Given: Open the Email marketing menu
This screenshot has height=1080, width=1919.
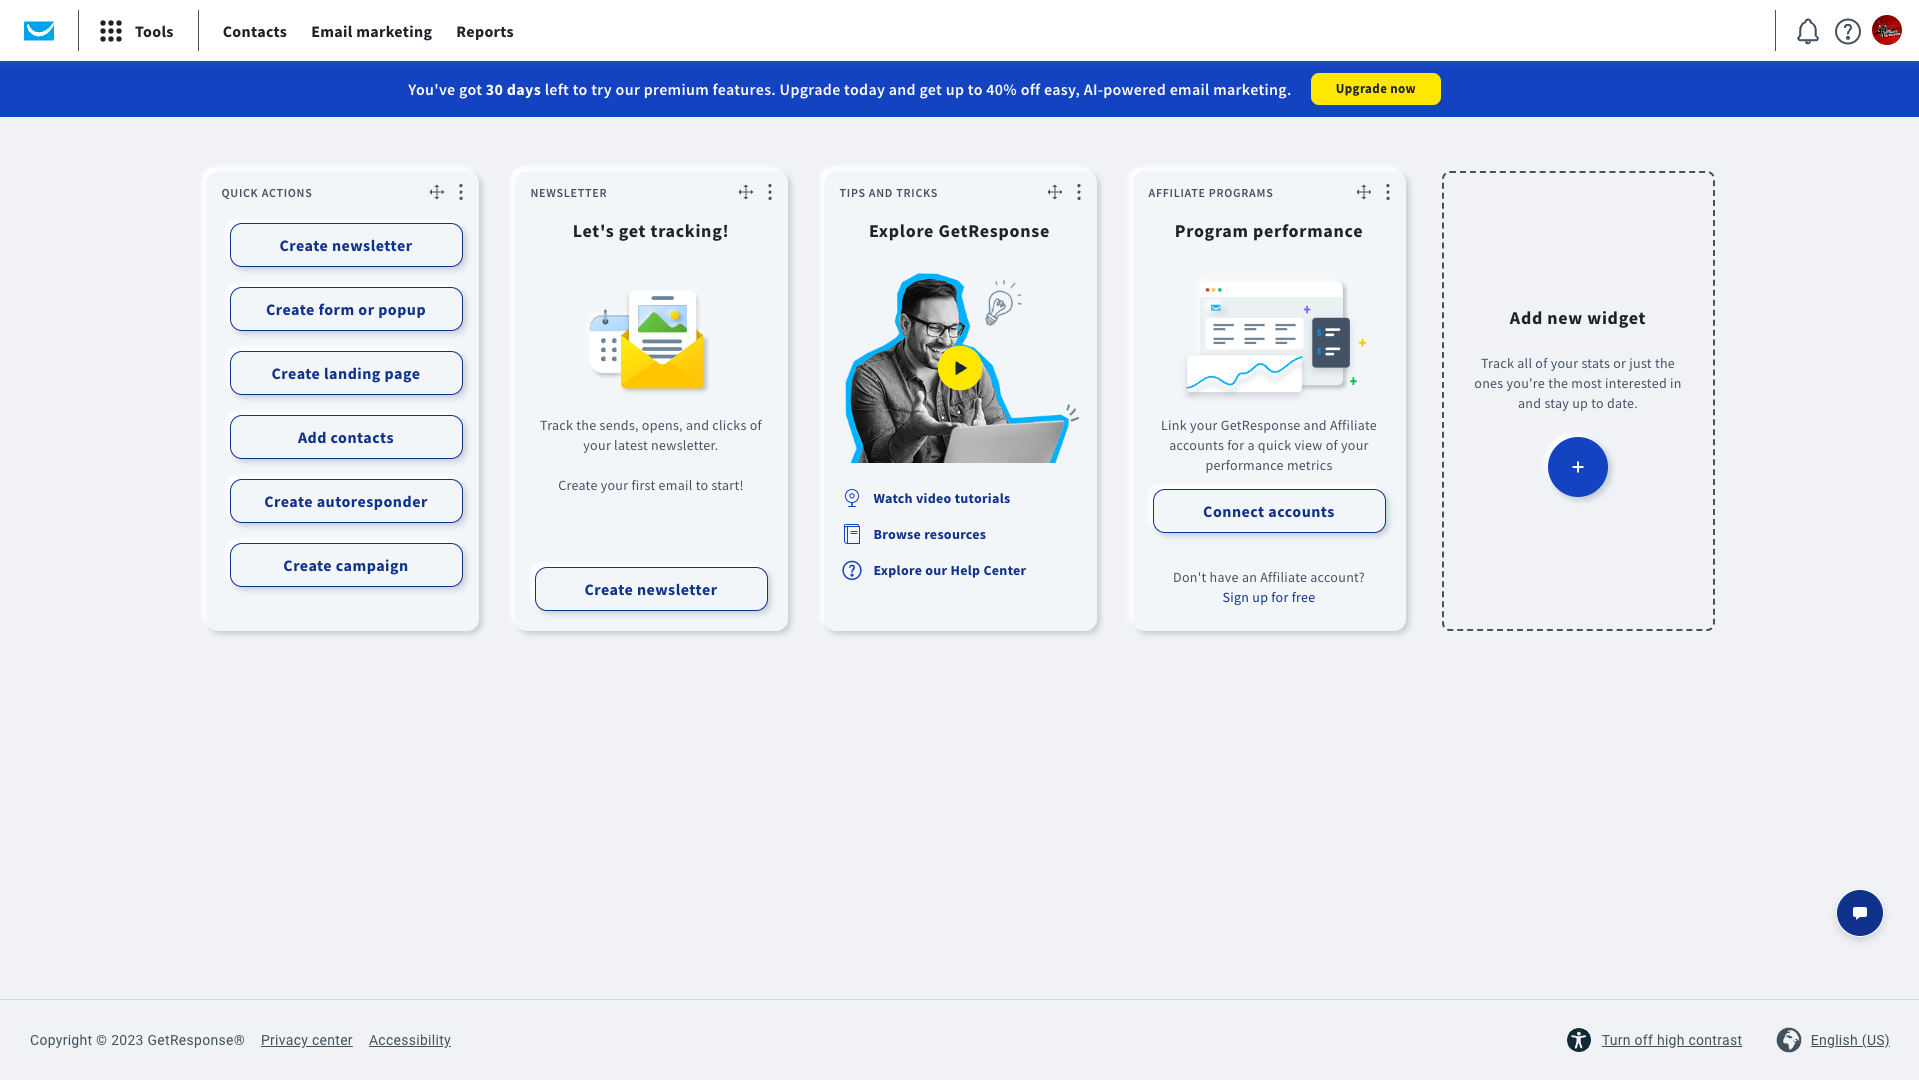Looking at the screenshot, I should (x=371, y=31).
